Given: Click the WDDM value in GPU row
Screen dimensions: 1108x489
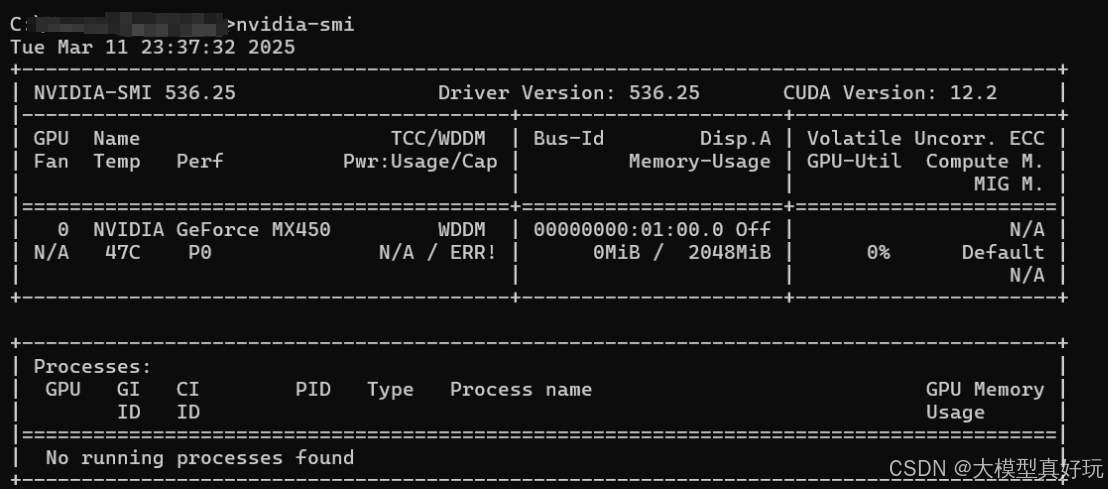Looking at the screenshot, I should point(462,230).
